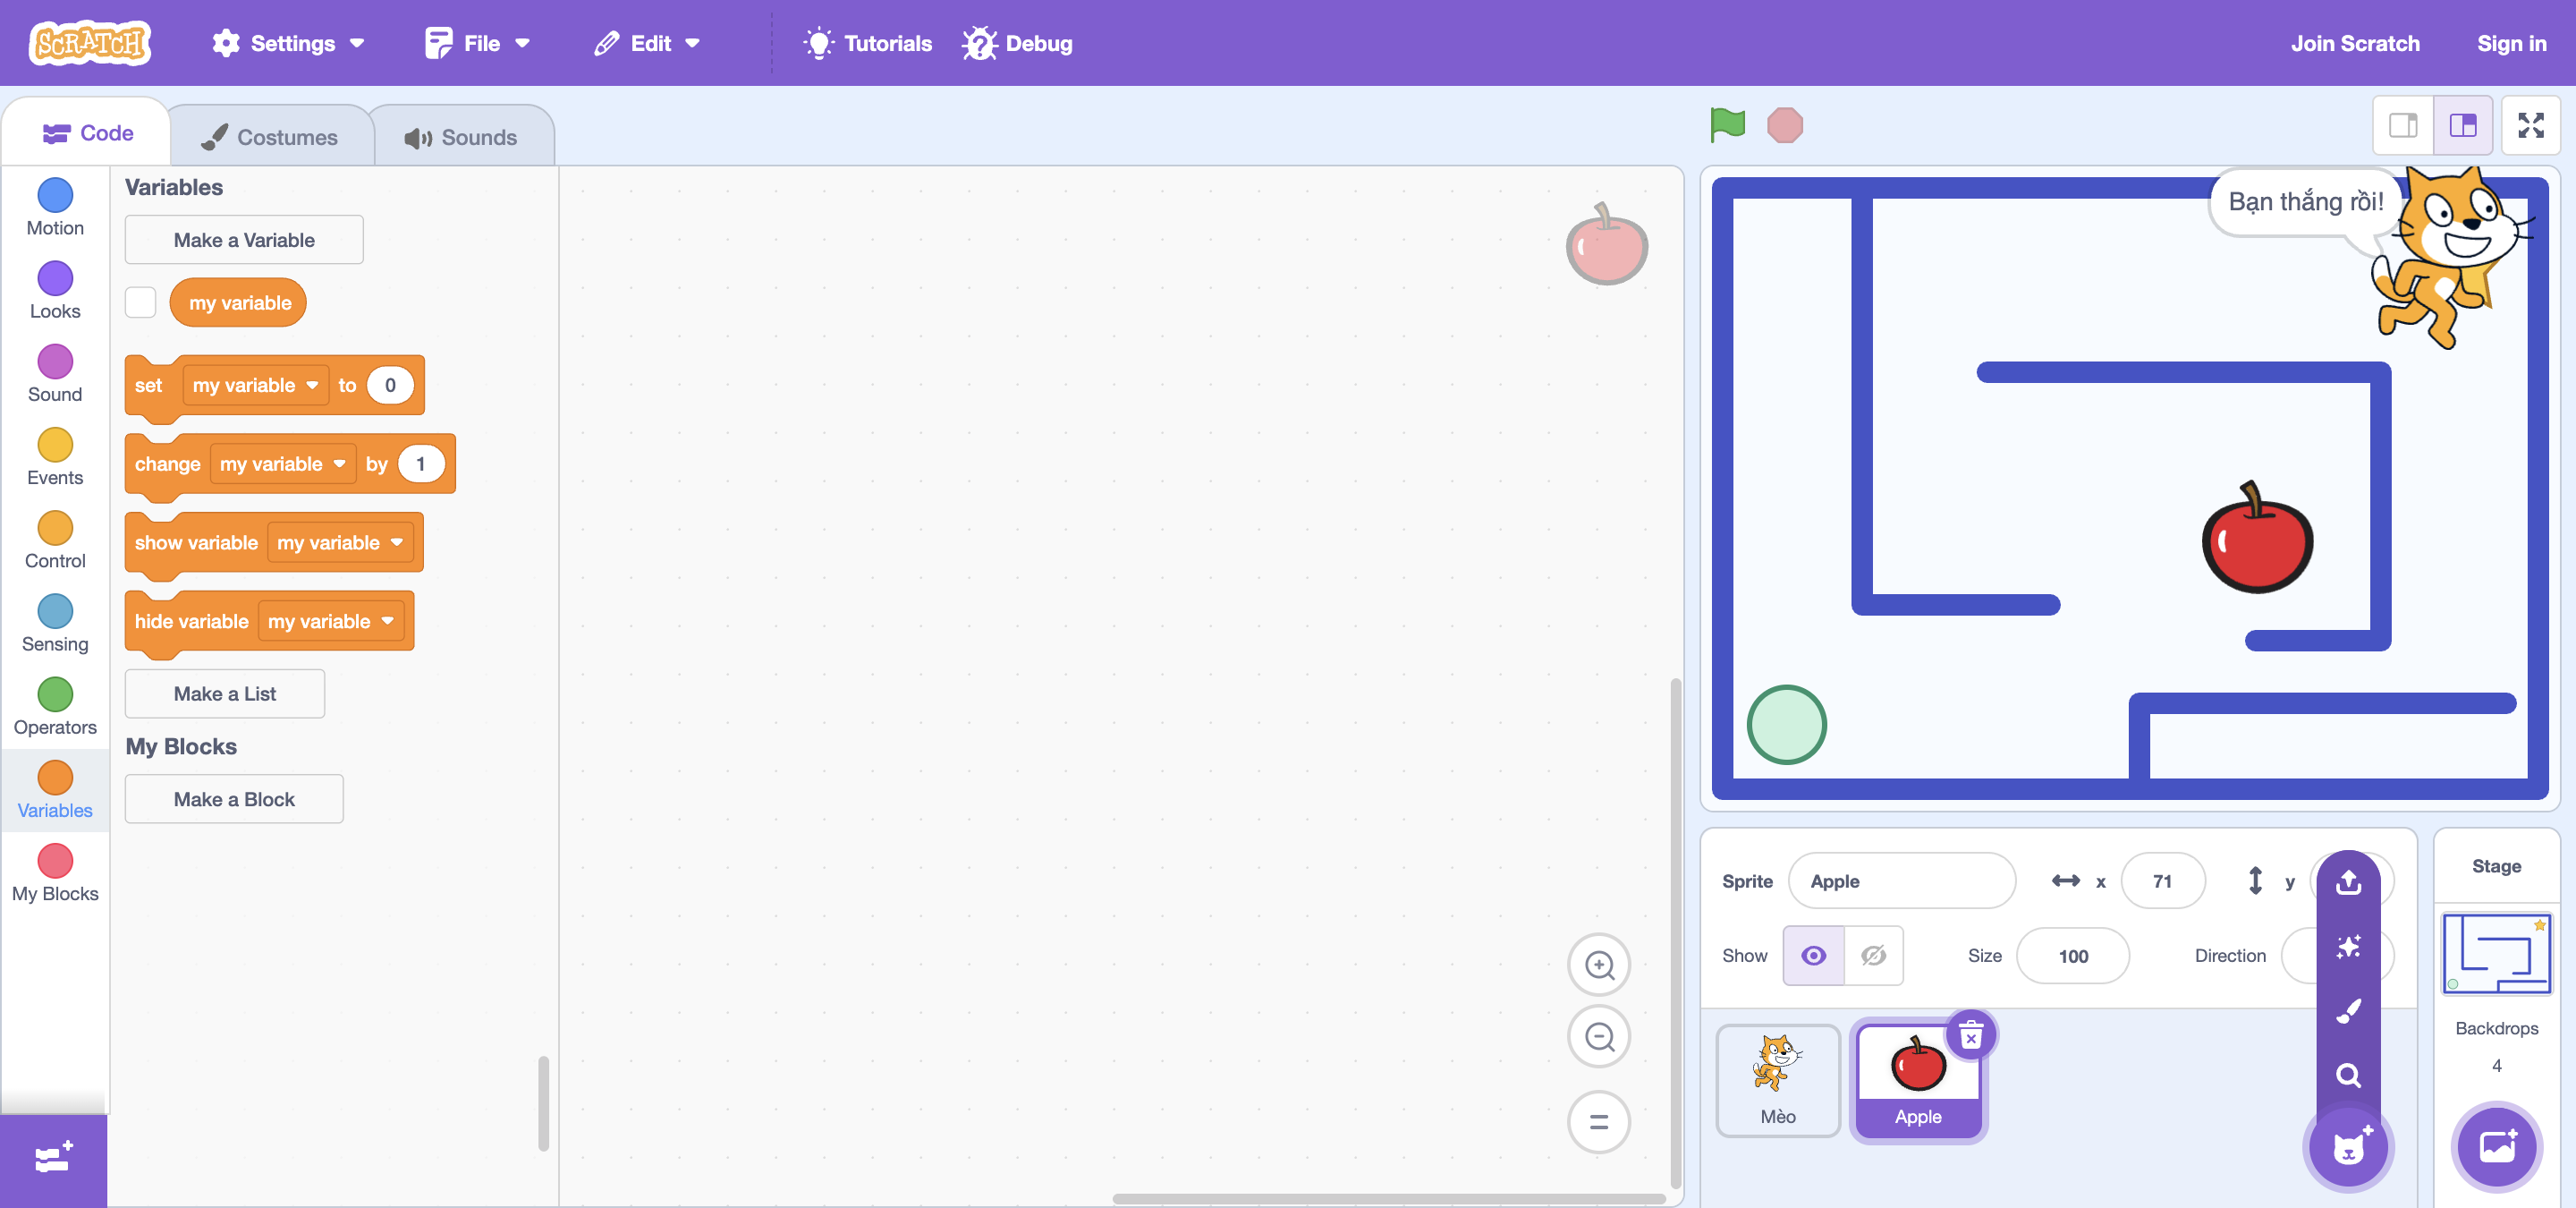Open the Scratch logo home link
2576x1208 pixels.
[x=90, y=43]
